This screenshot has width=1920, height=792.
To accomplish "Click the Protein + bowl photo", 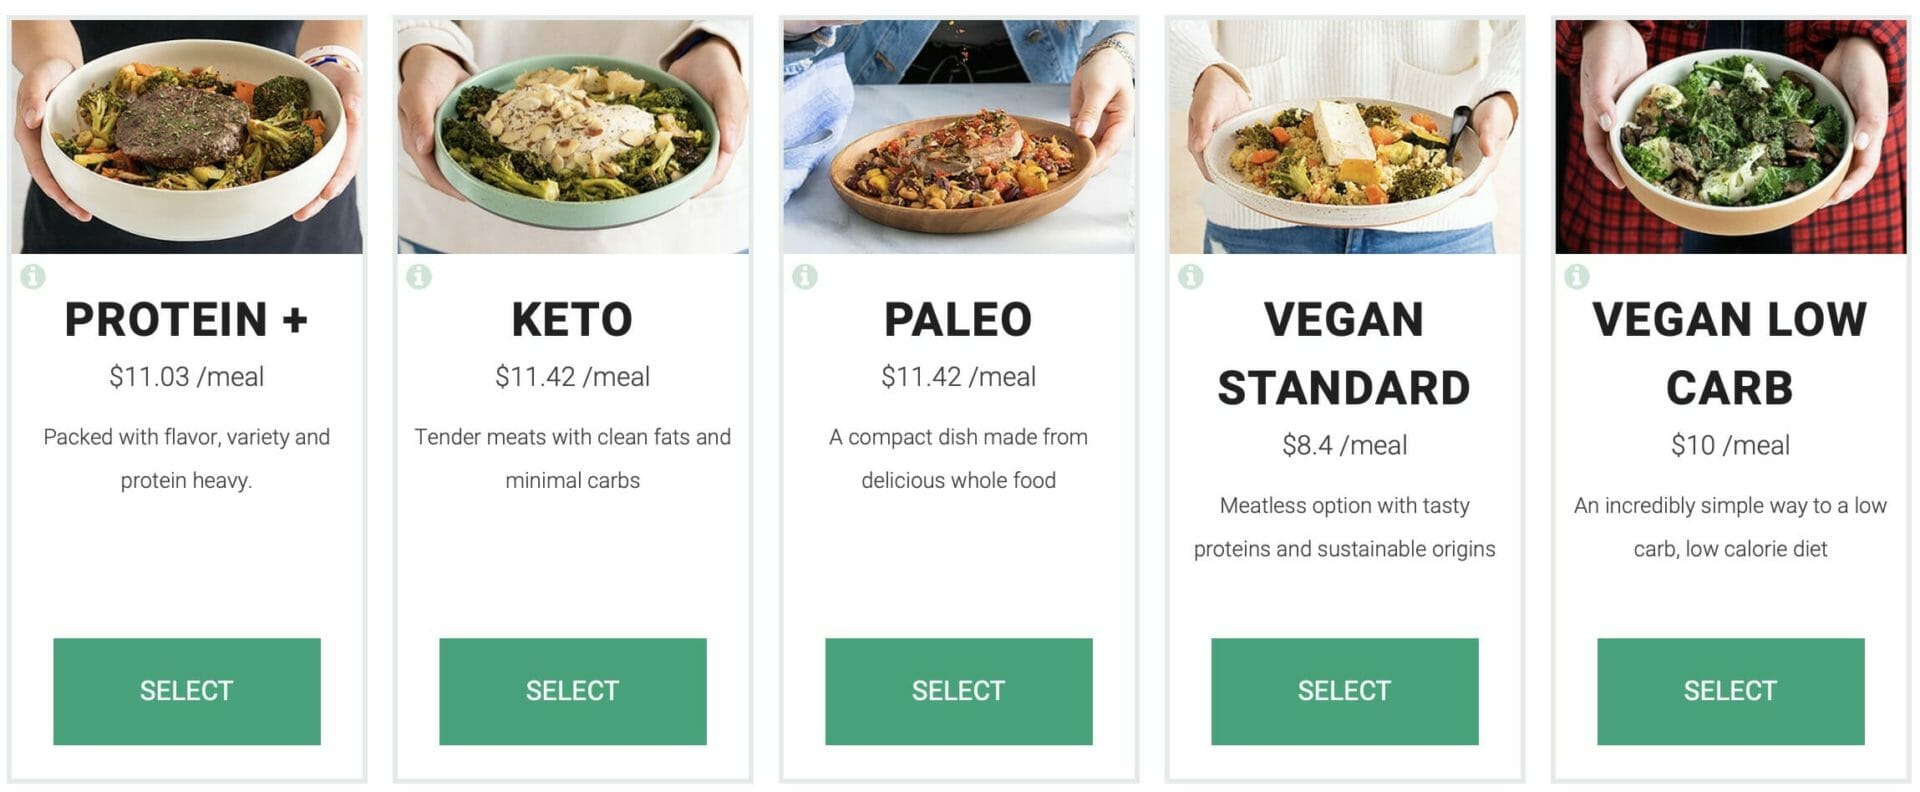I will pos(187,136).
